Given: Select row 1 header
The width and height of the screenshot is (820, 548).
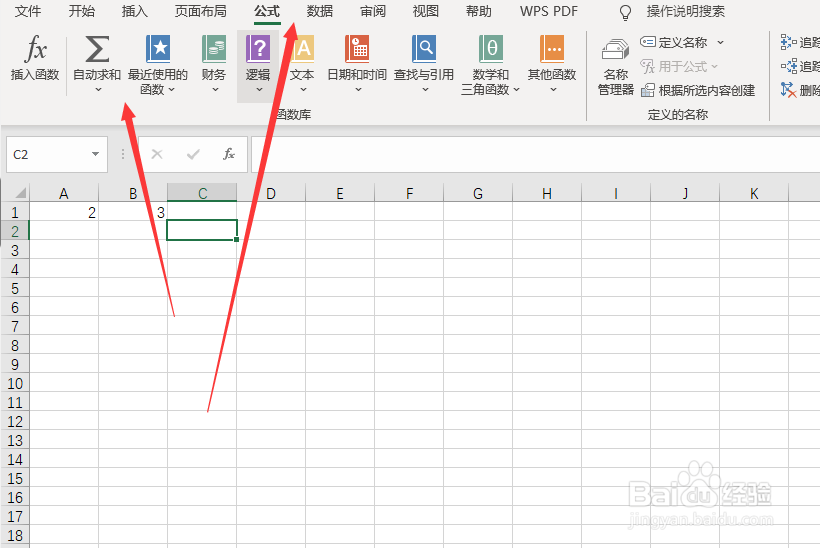Looking at the screenshot, I should tap(15, 212).
